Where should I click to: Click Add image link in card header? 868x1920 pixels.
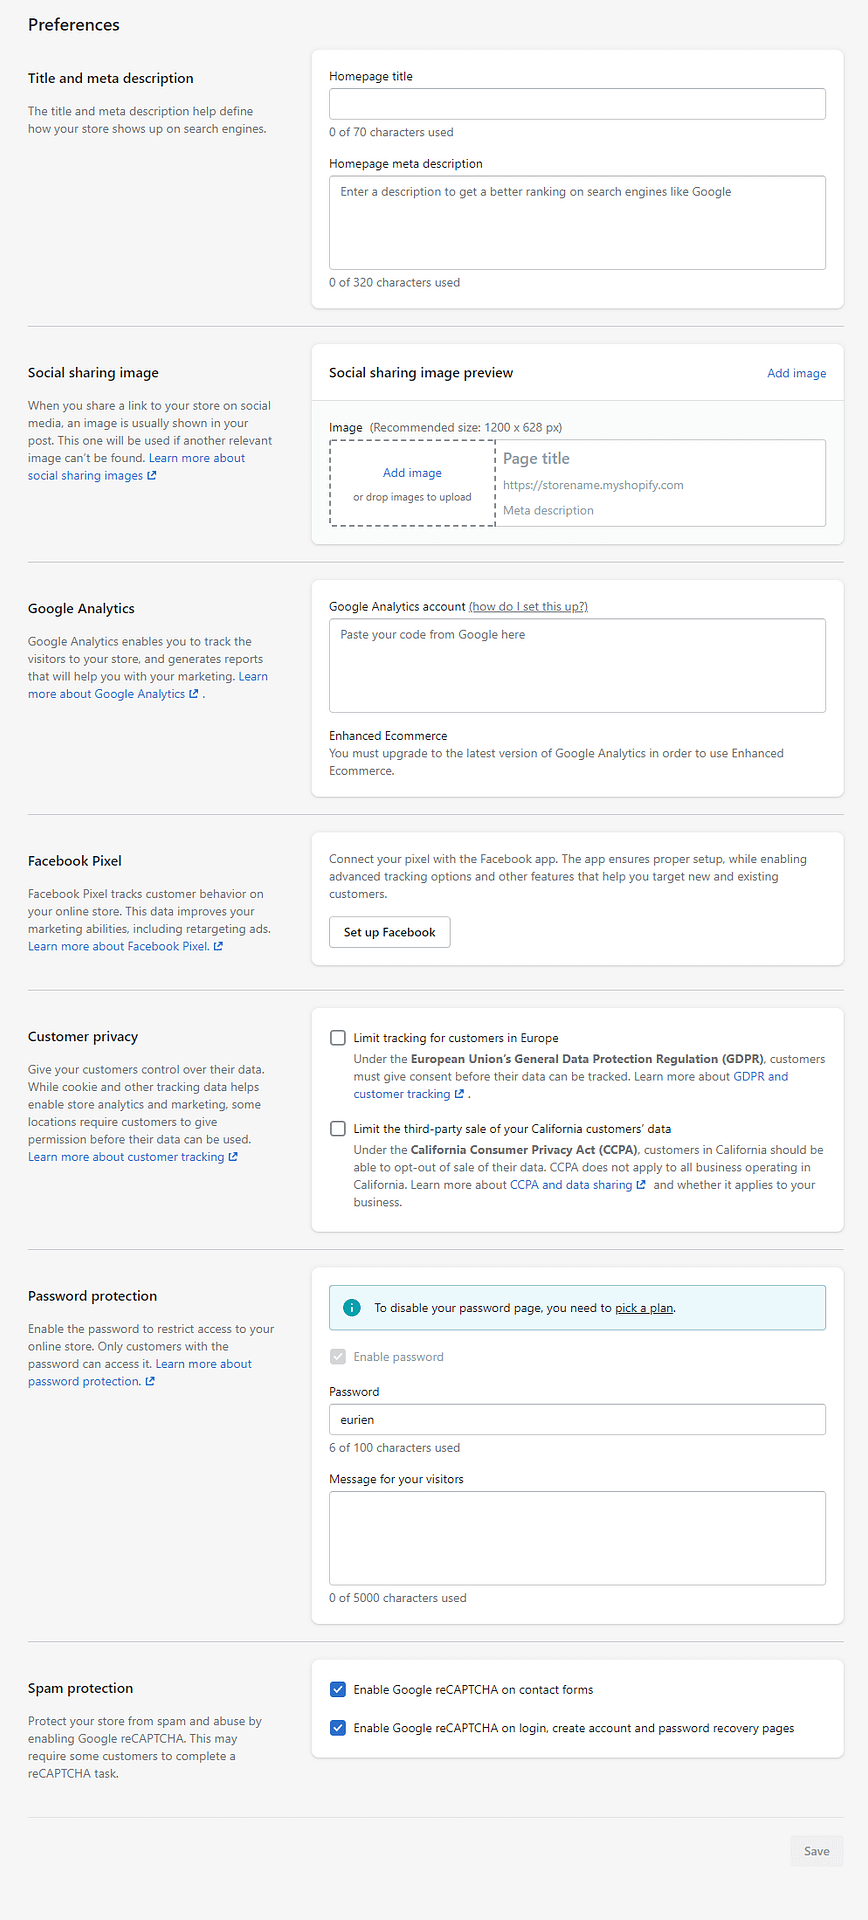coord(797,373)
